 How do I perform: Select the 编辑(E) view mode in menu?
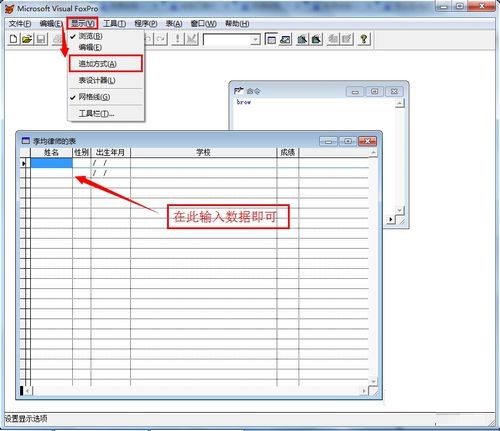pos(90,47)
